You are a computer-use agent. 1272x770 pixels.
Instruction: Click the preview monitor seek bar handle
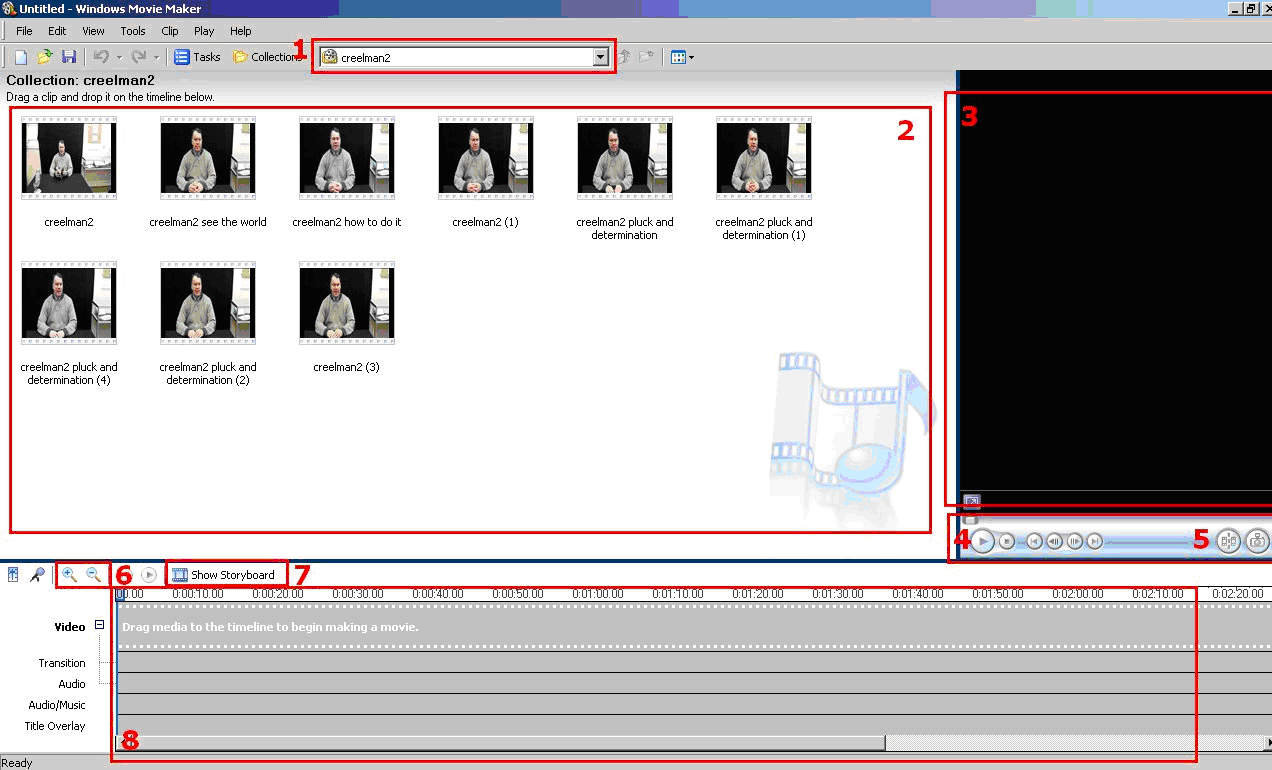970,520
